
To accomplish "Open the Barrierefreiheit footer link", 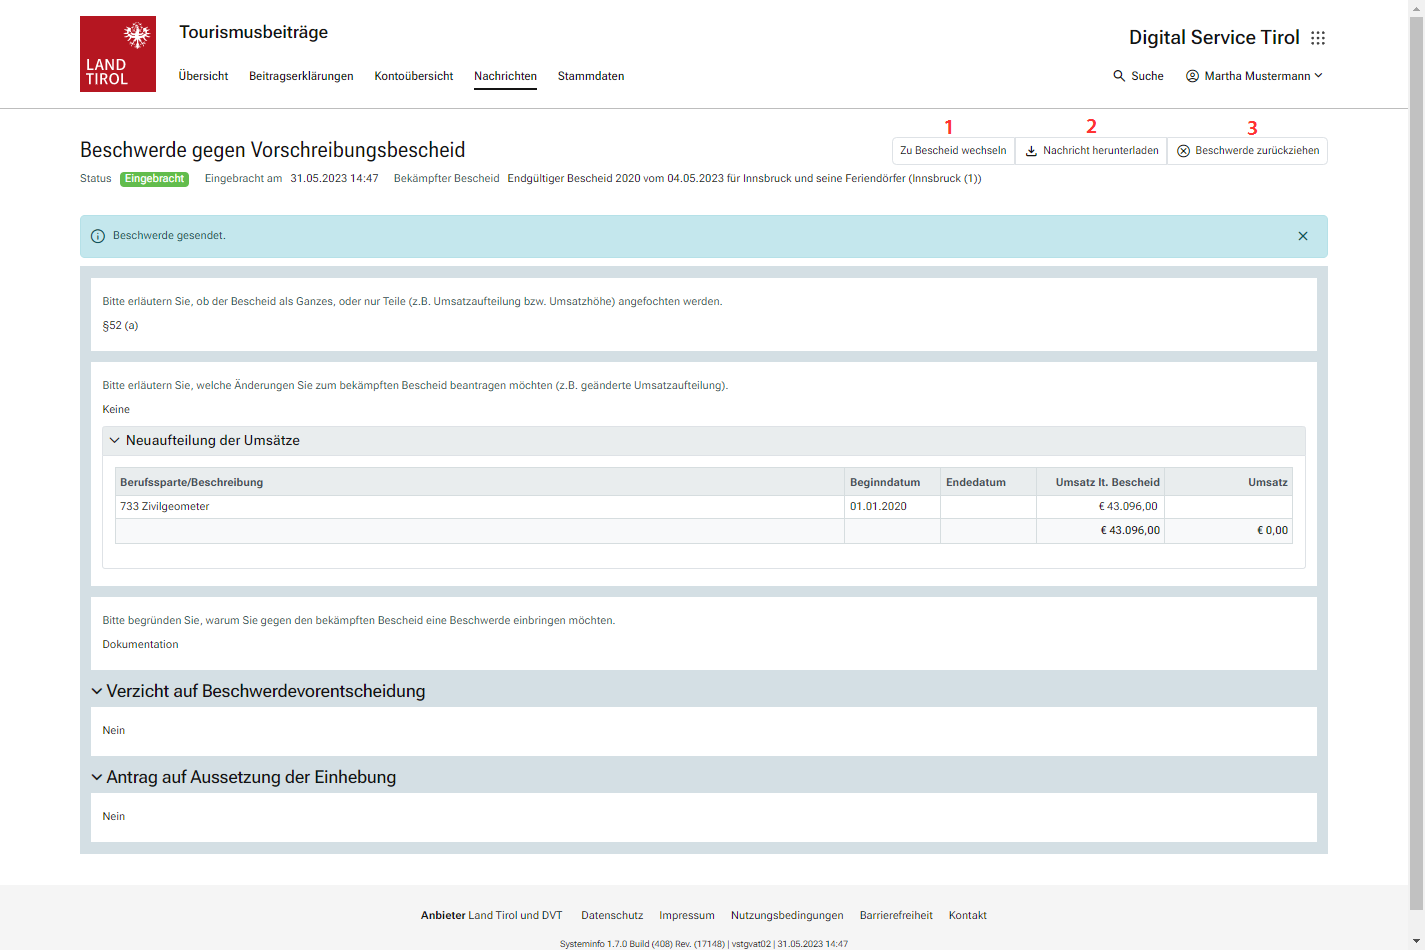I will (896, 915).
